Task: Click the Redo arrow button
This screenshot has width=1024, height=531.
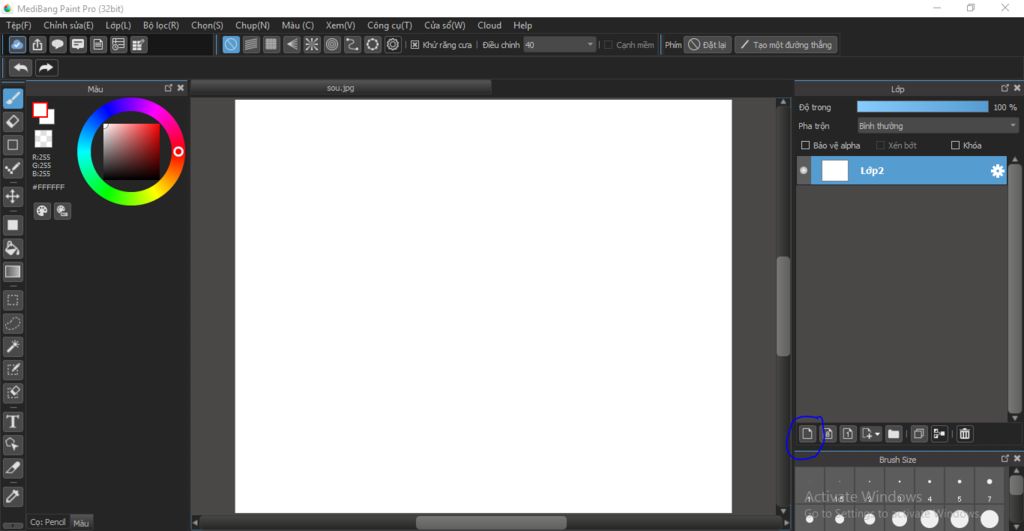Action: [x=46, y=67]
